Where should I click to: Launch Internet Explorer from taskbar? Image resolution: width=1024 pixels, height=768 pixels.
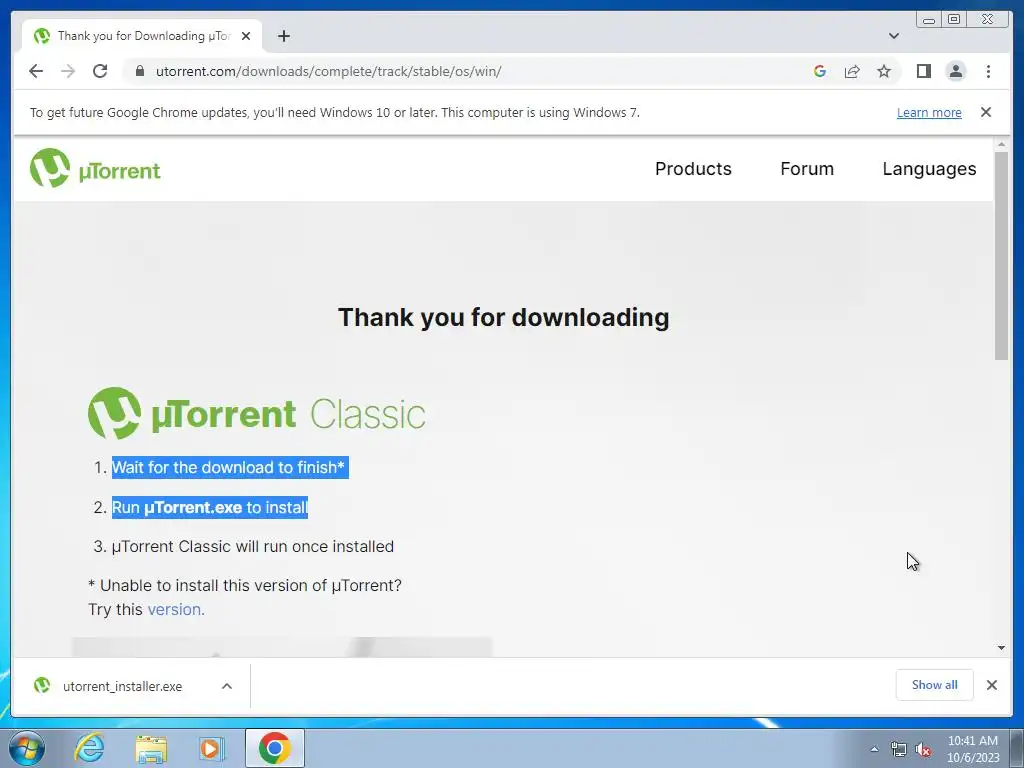tap(89, 748)
